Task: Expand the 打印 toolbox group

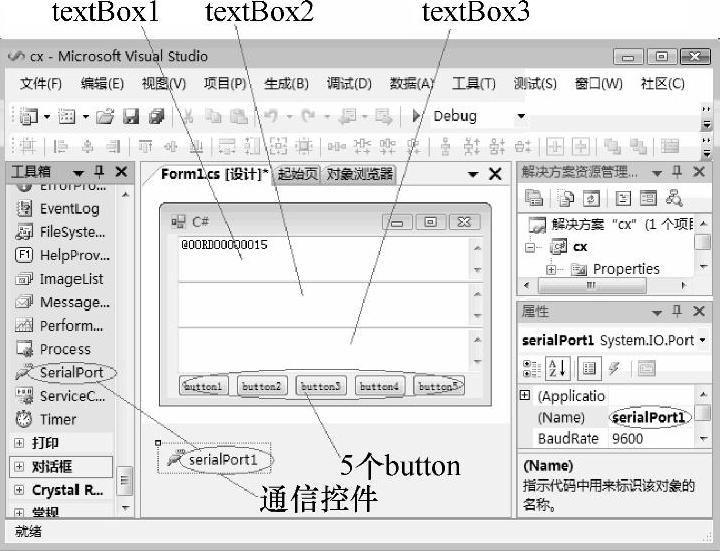Action: [19, 443]
